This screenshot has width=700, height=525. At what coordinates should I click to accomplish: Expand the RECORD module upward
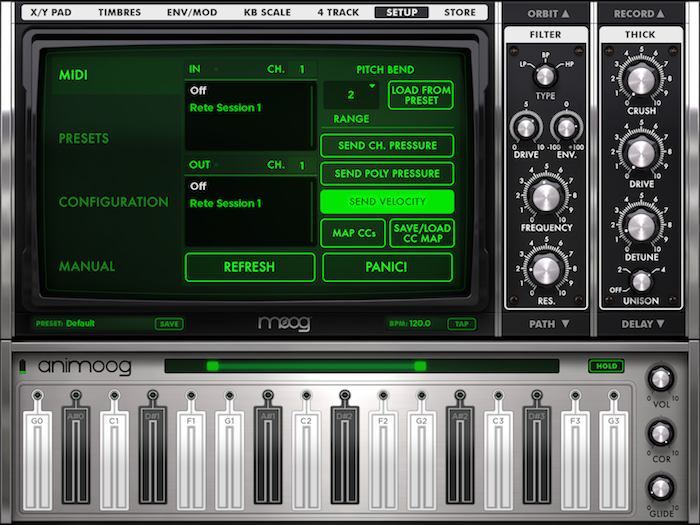point(639,14)
